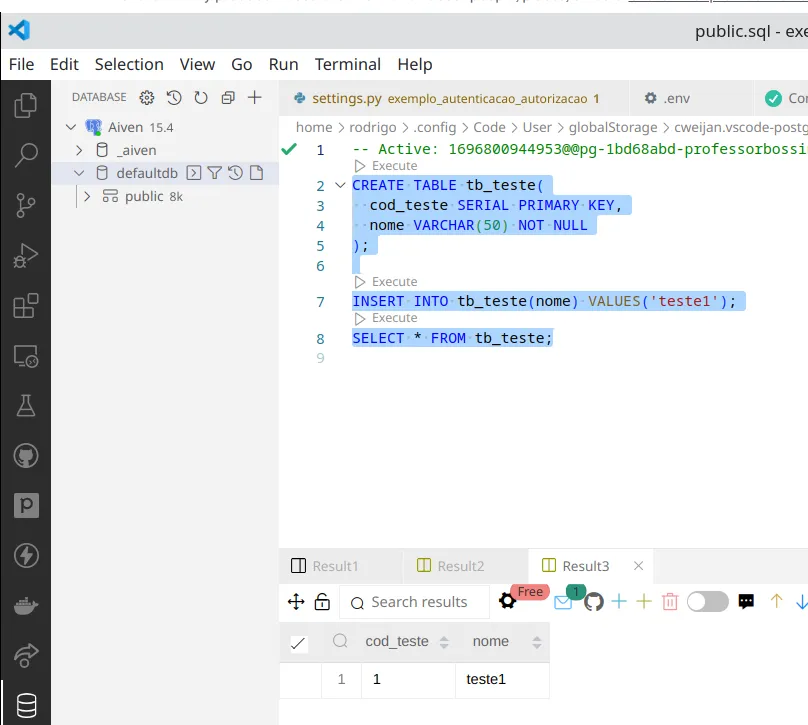
Task: Click the blue plus icon in results toolbar
Action: pos(619,601)
